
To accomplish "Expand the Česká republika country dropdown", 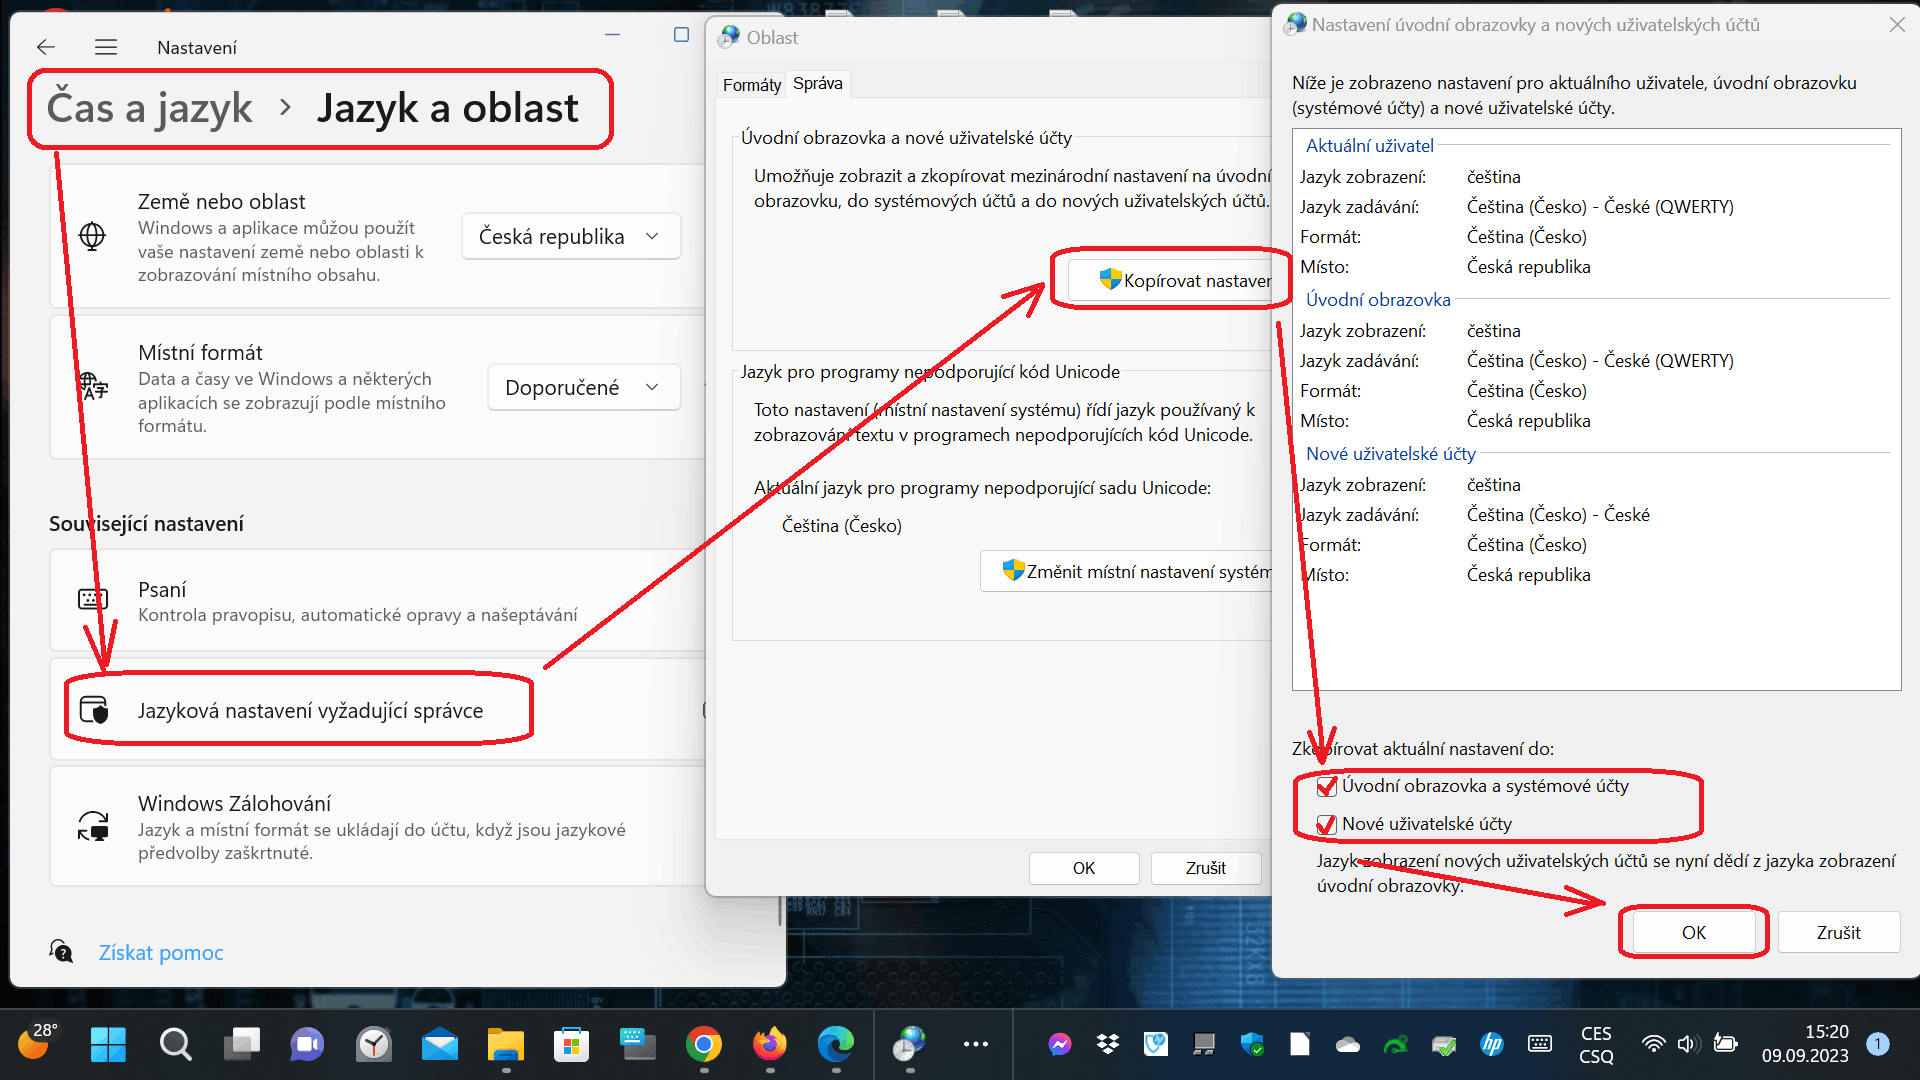I will pos(571,237).
